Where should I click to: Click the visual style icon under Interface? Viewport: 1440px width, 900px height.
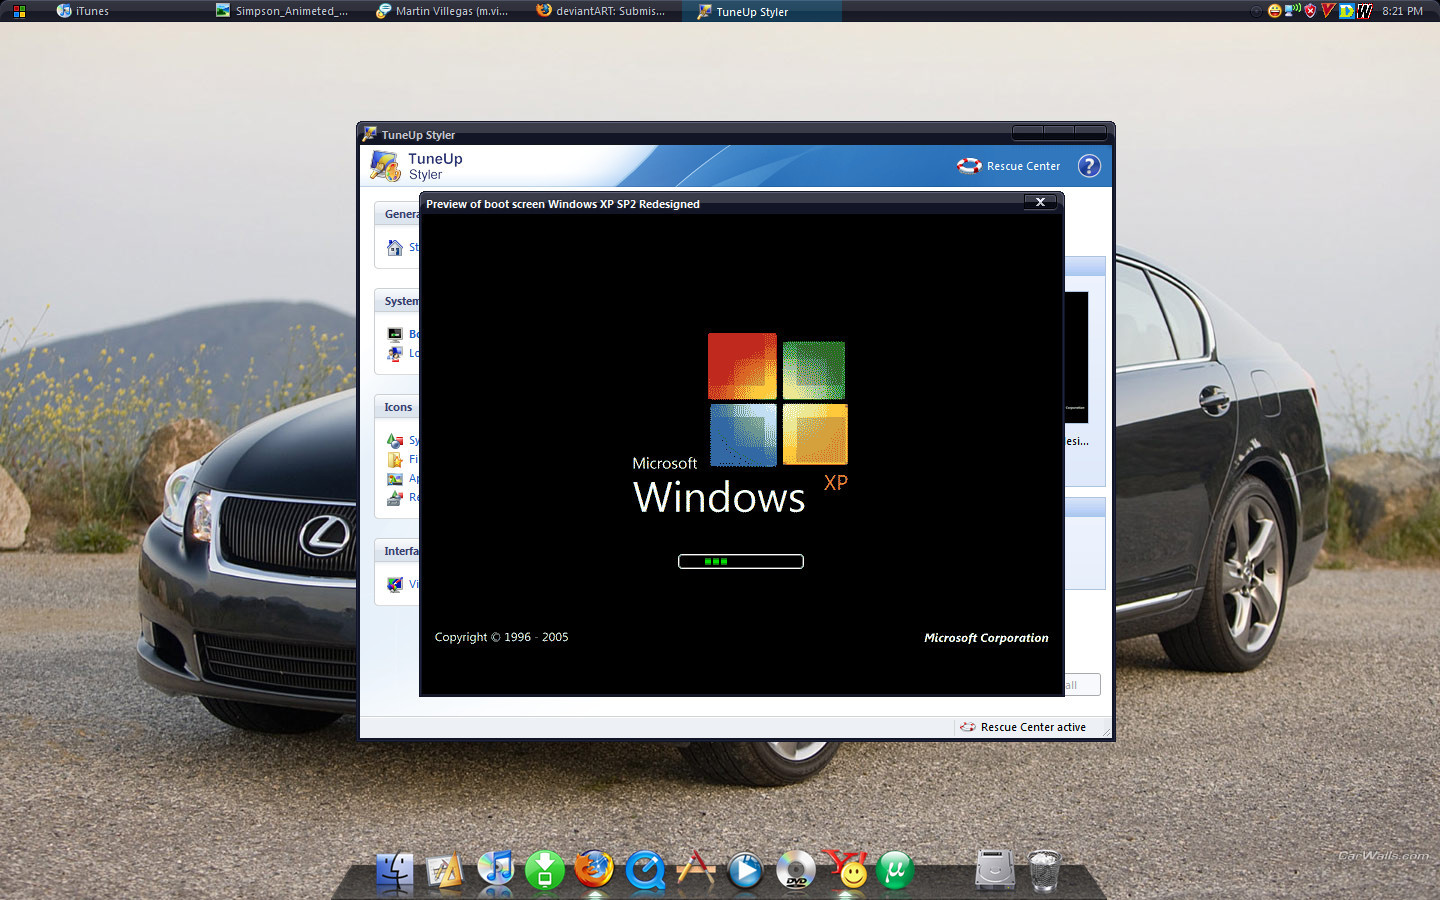(x=395, y=584)
